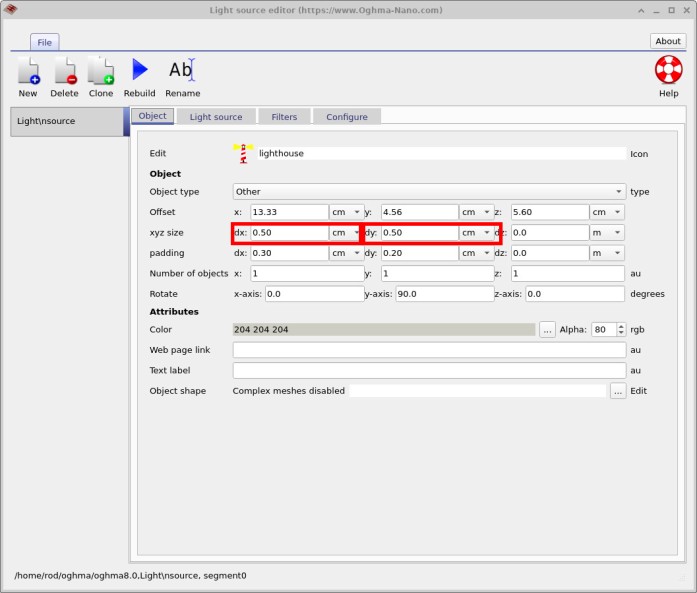Viewport: 697px width, 593px height.
Task: Open Help via the lifebuoy icon
Action: point(668,71)
